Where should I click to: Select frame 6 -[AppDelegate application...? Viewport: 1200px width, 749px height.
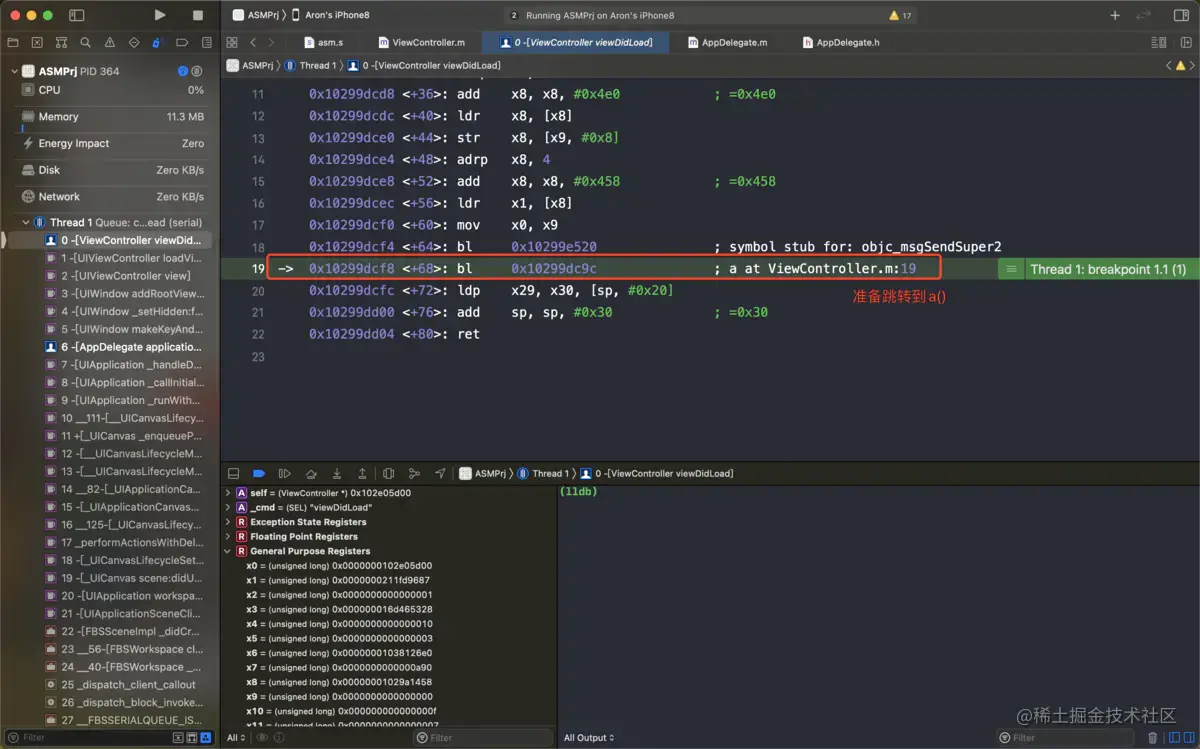(124, 347)
